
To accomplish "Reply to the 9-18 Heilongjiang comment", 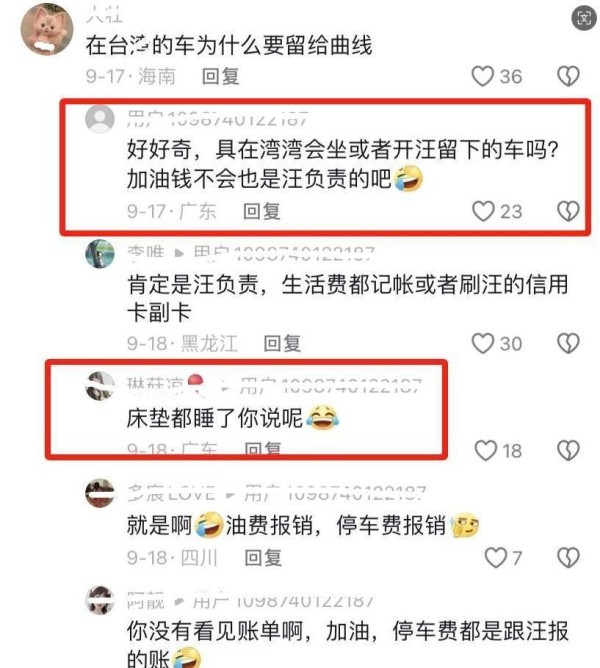I will 283,343.
